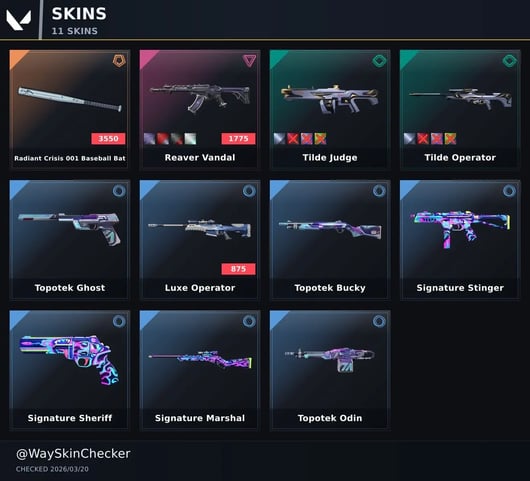
Task: Click the Valorant logo in the header
Action: click(x=19, y=20)
